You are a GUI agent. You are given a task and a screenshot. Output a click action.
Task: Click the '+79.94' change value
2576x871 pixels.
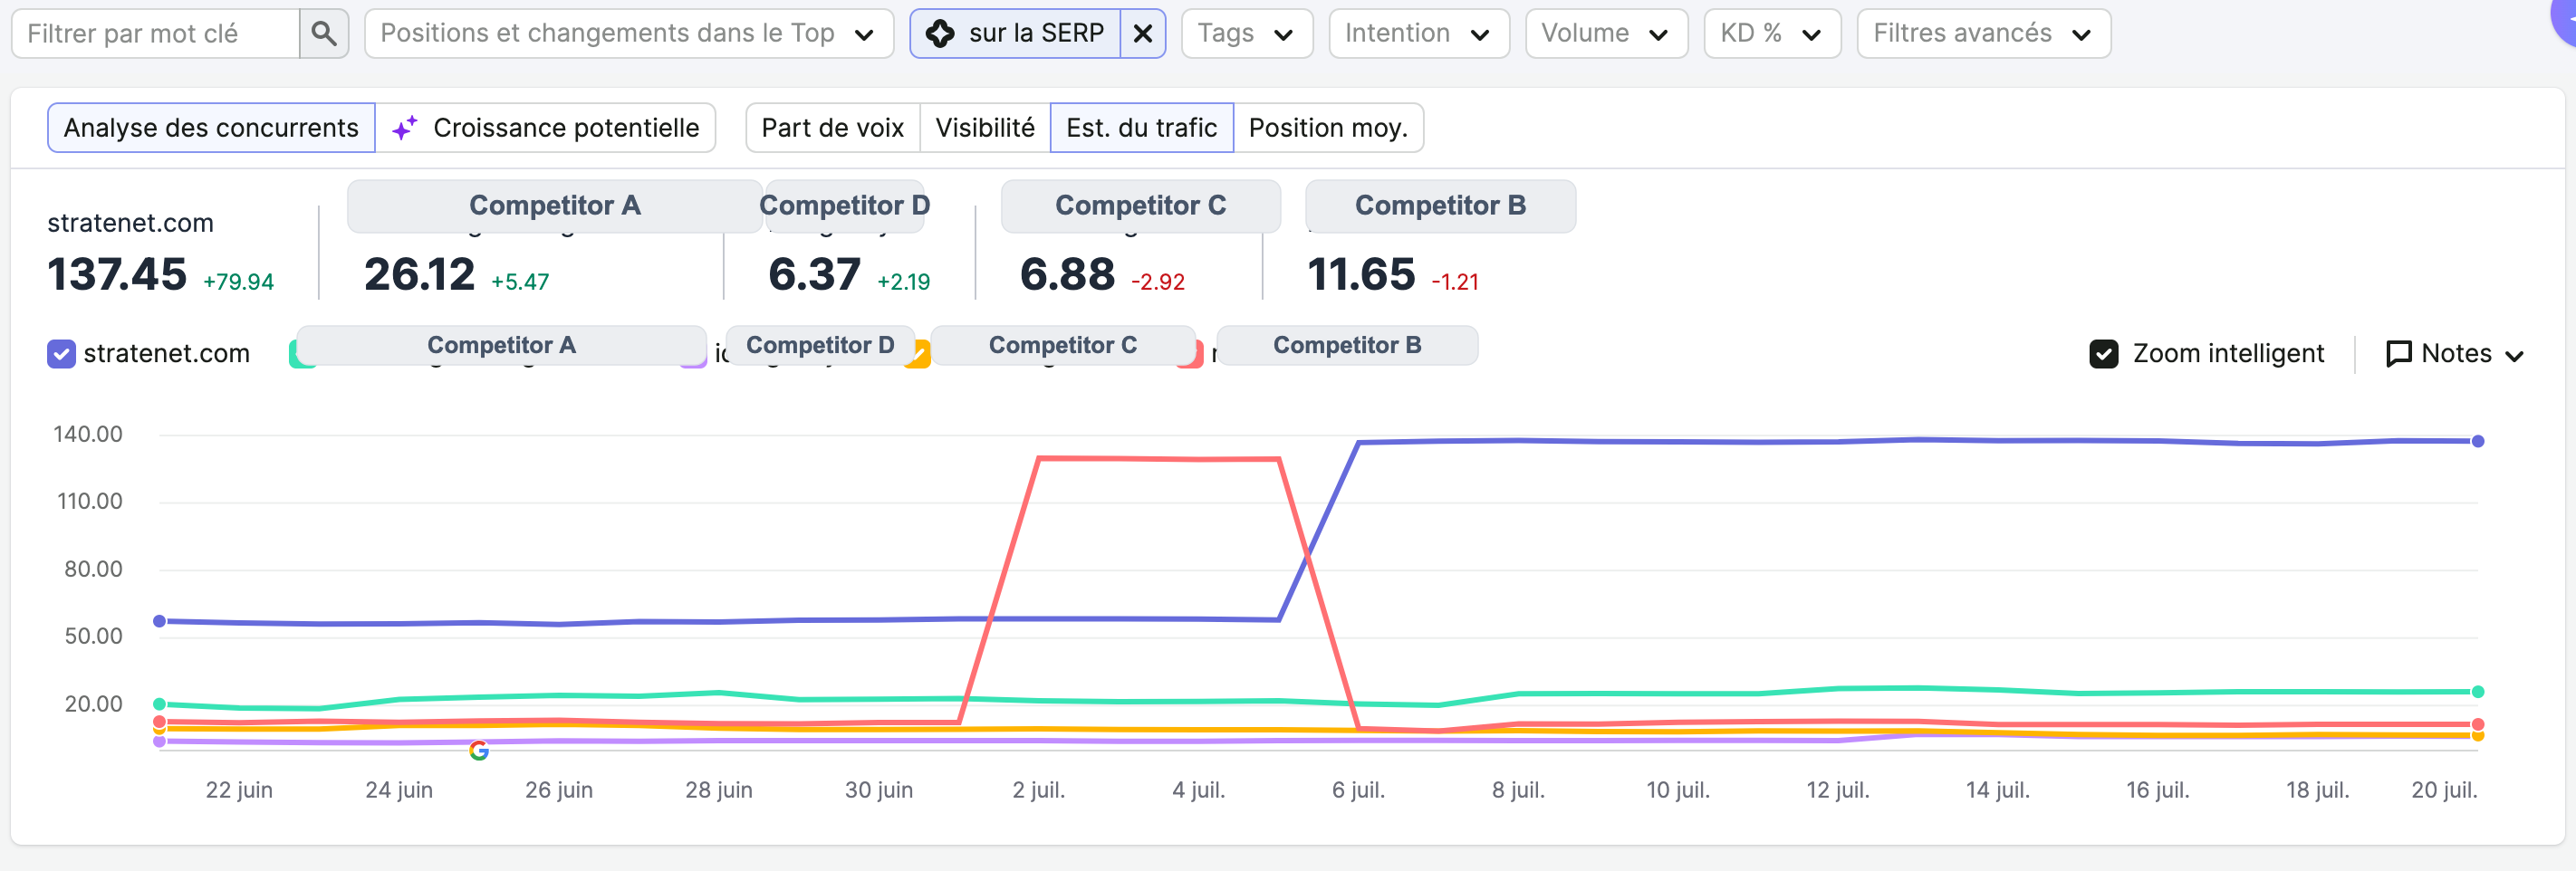coord(238,282)
